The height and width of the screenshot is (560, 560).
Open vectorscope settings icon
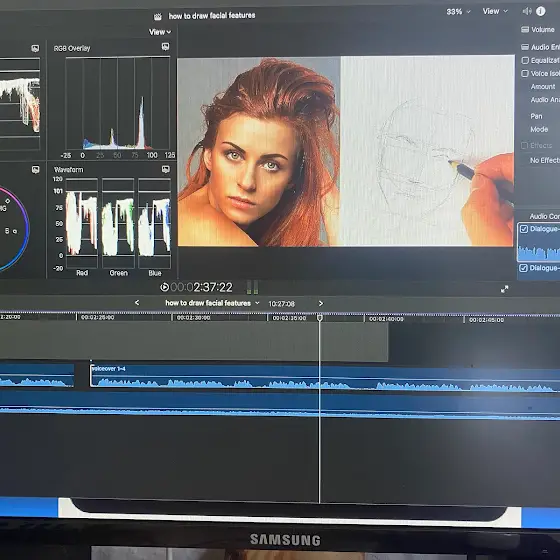click(35, 170)
